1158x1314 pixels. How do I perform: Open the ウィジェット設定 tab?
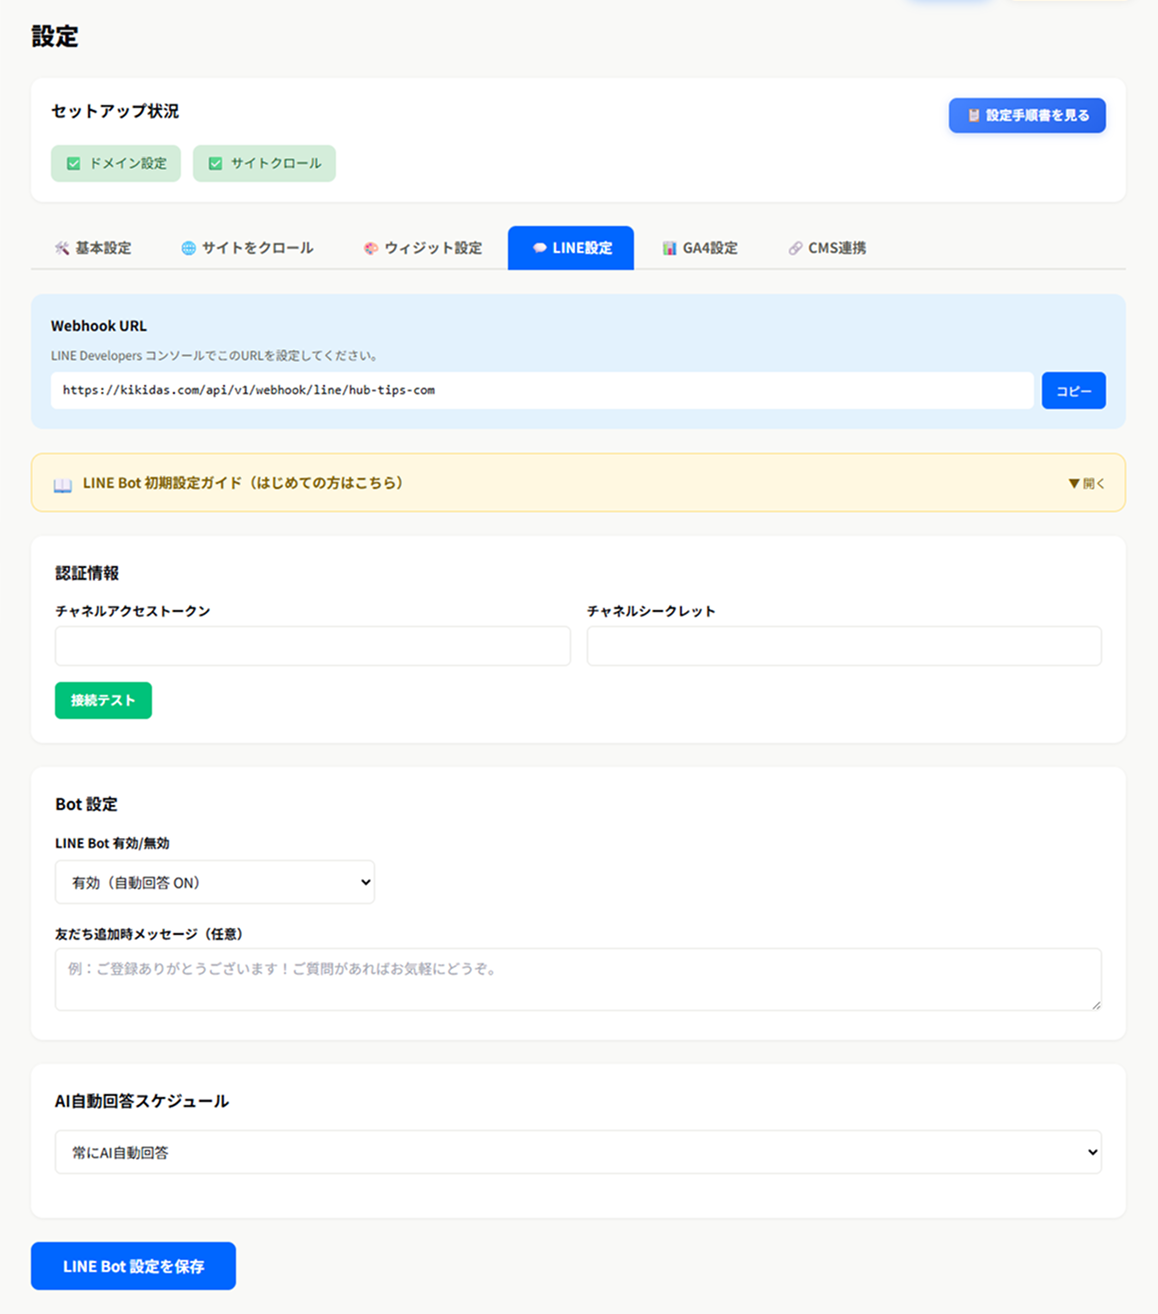(x=423, y=248)
